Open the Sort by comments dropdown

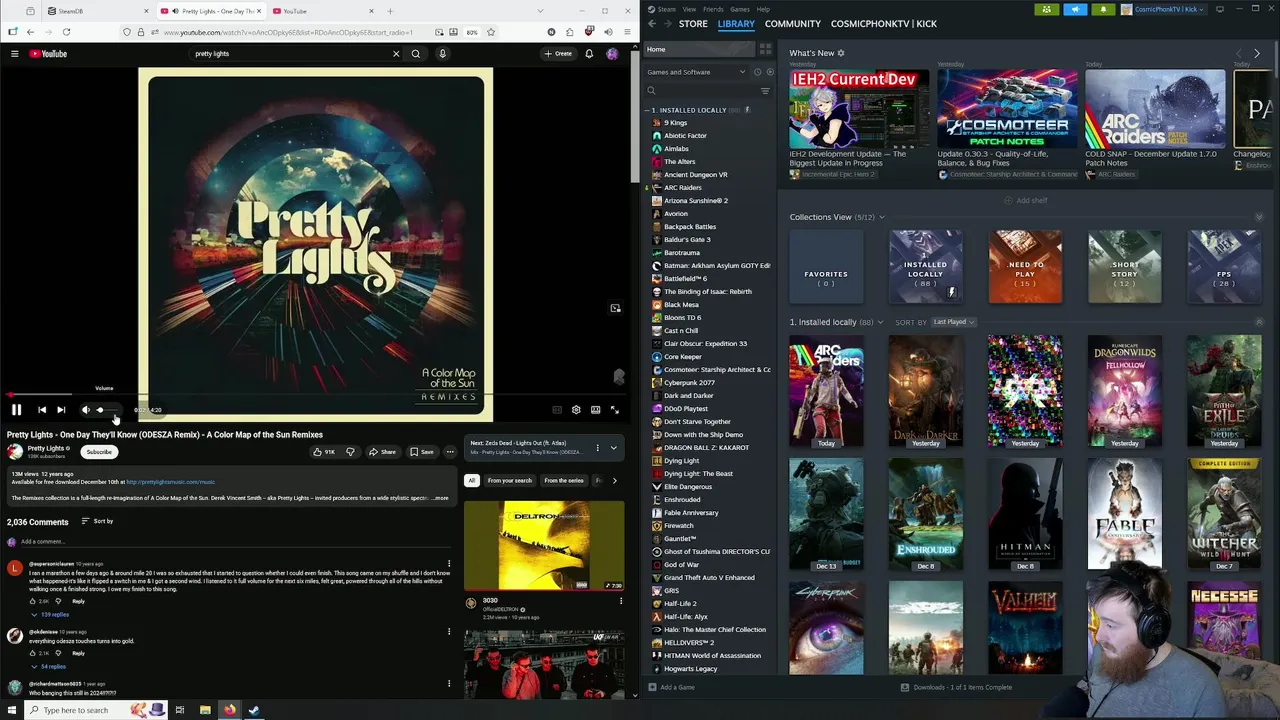[97, 522]
